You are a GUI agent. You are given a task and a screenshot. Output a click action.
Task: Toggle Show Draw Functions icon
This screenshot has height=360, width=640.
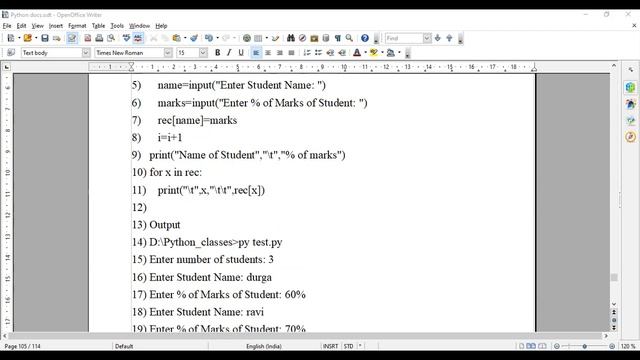276,38
